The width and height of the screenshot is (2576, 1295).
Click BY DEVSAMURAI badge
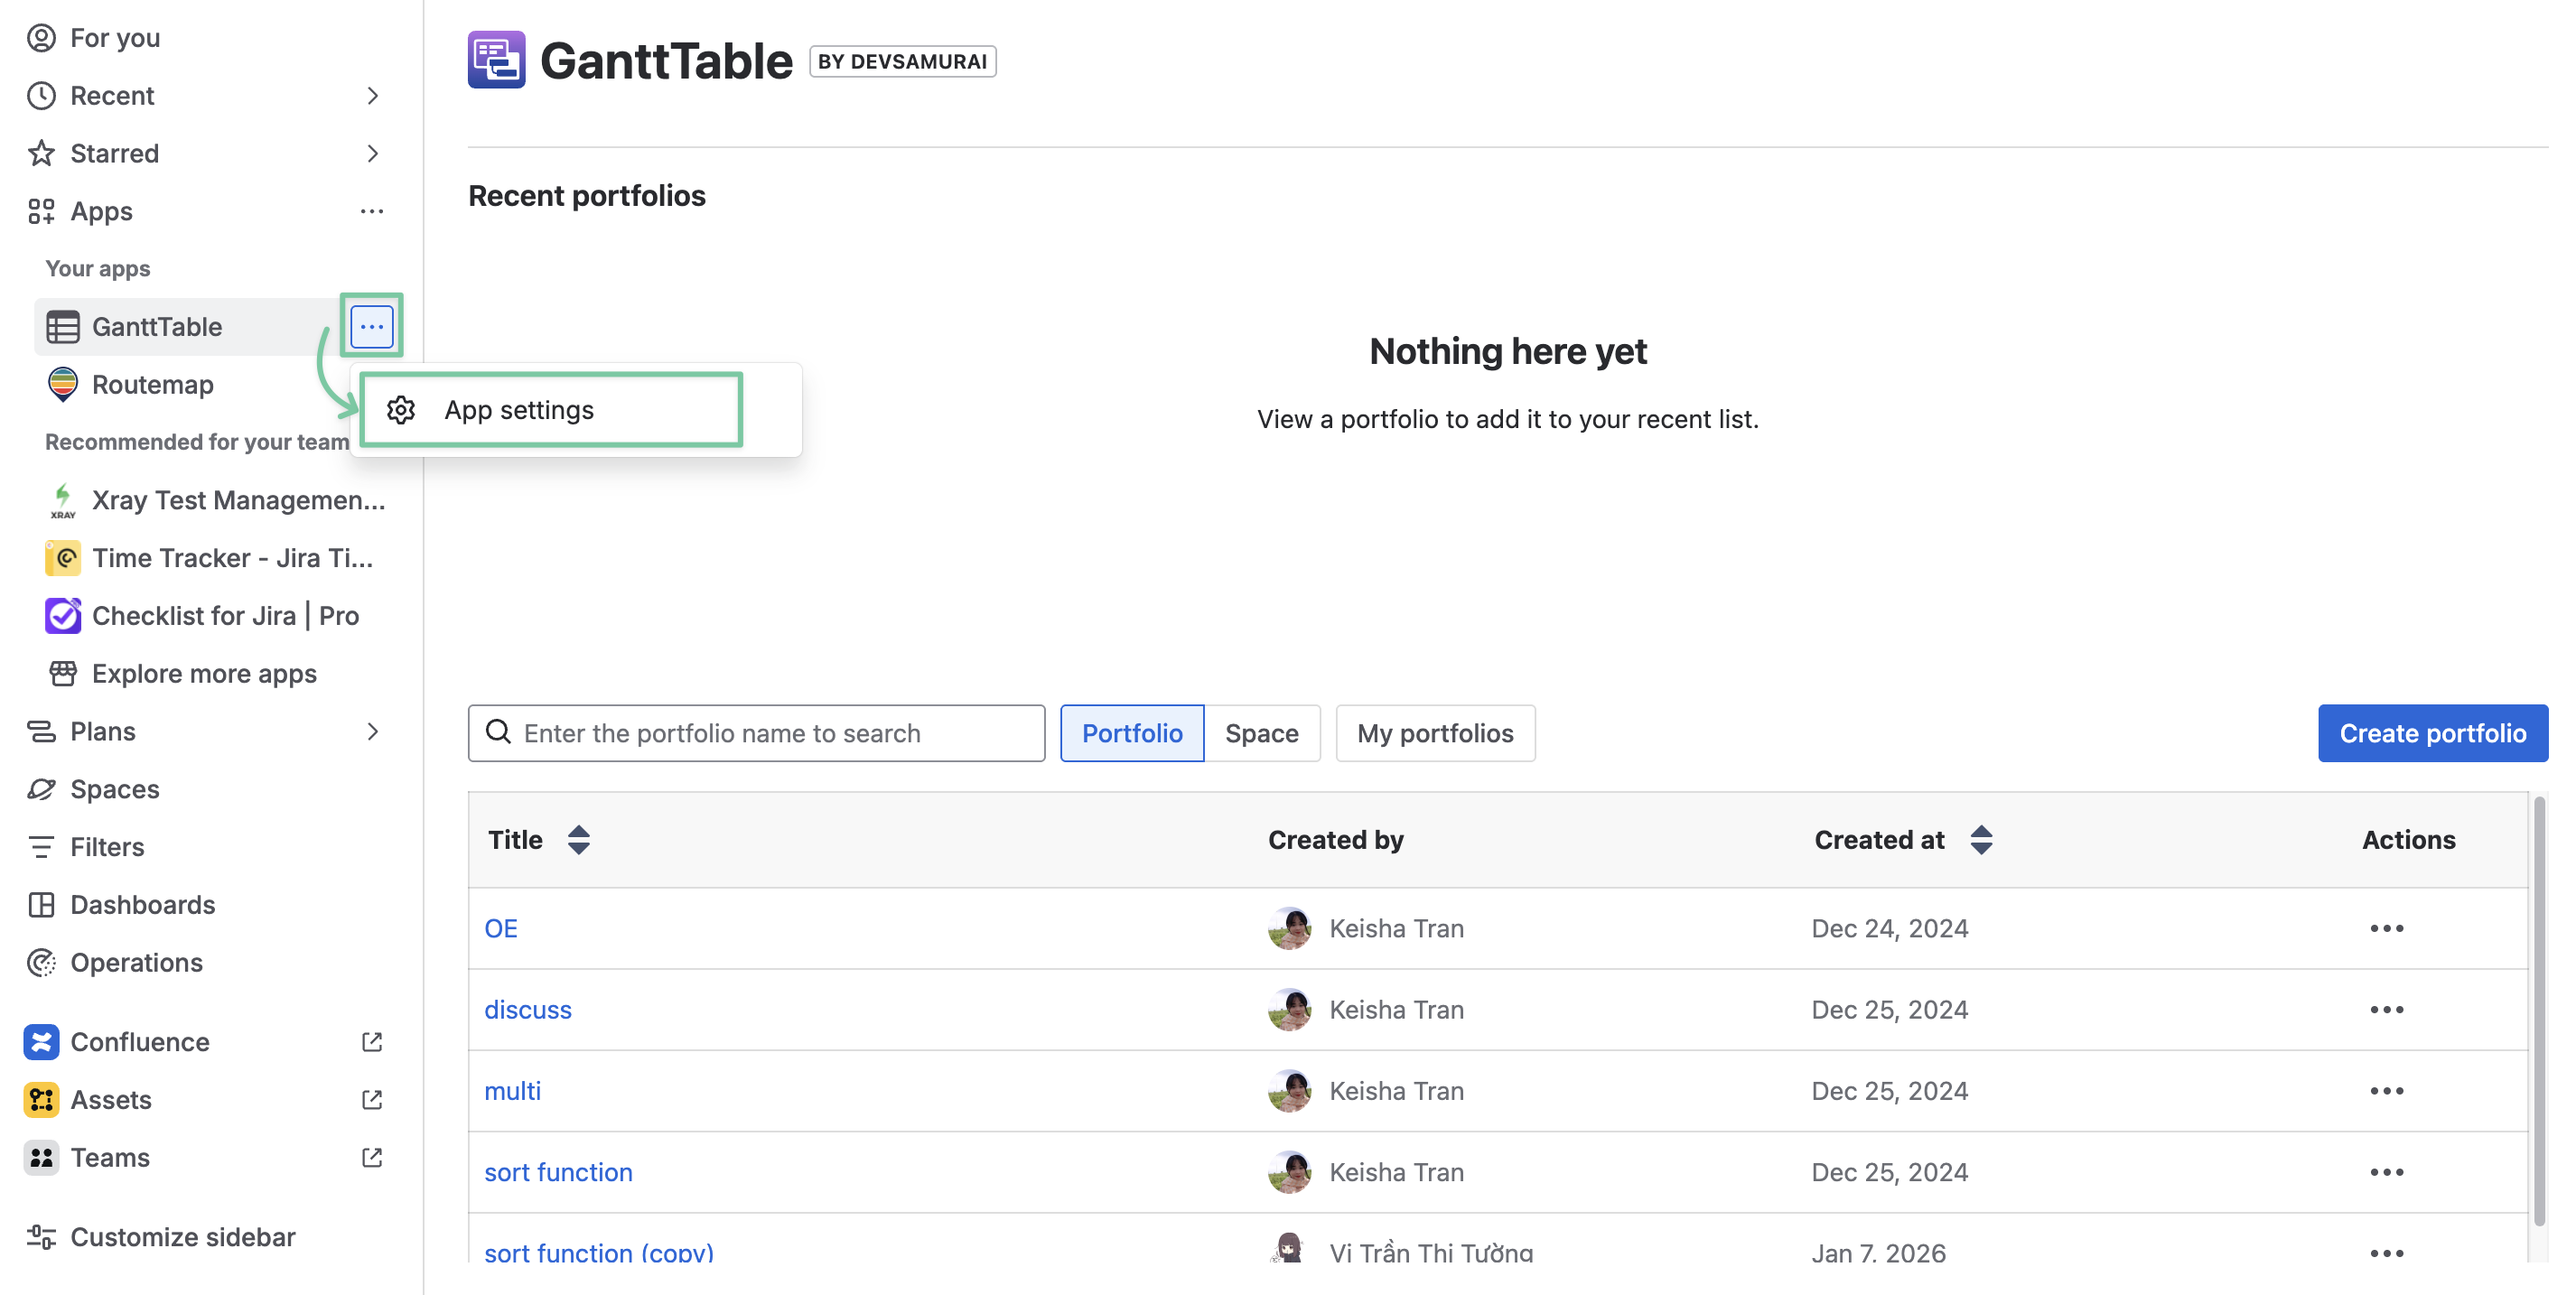[902, 61]
